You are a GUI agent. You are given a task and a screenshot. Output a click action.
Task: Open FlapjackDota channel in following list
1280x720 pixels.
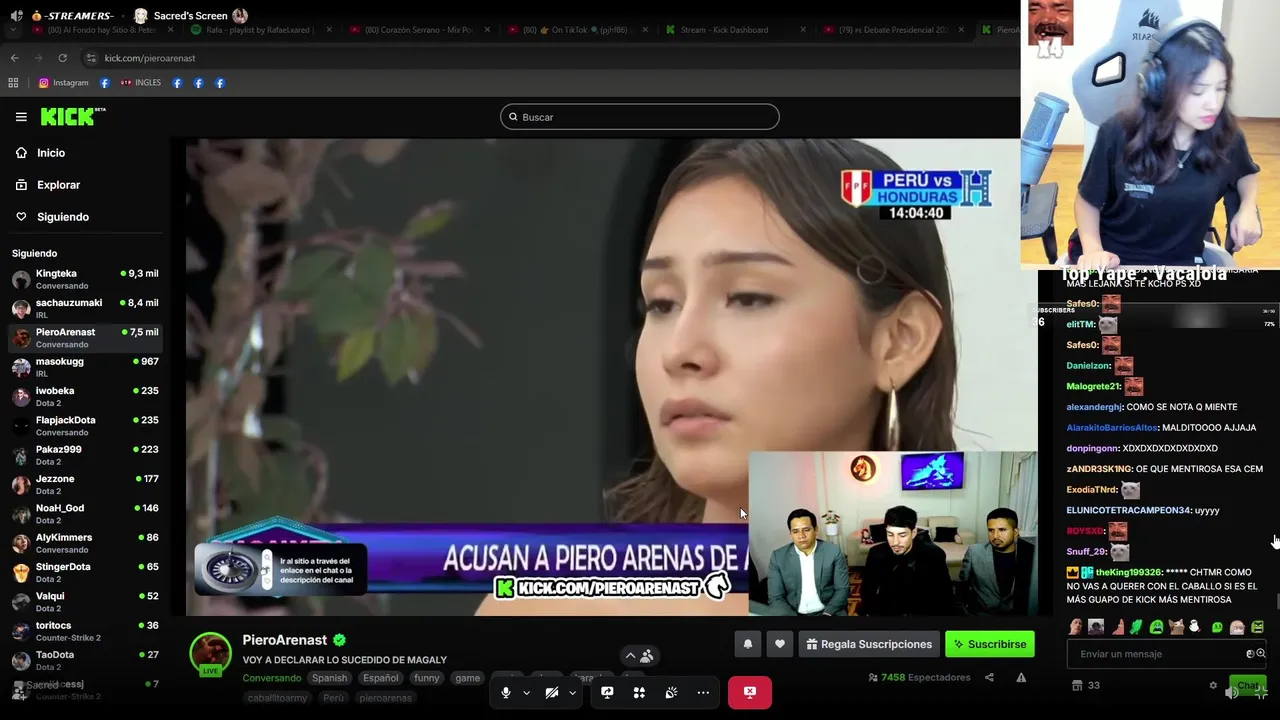85,426
